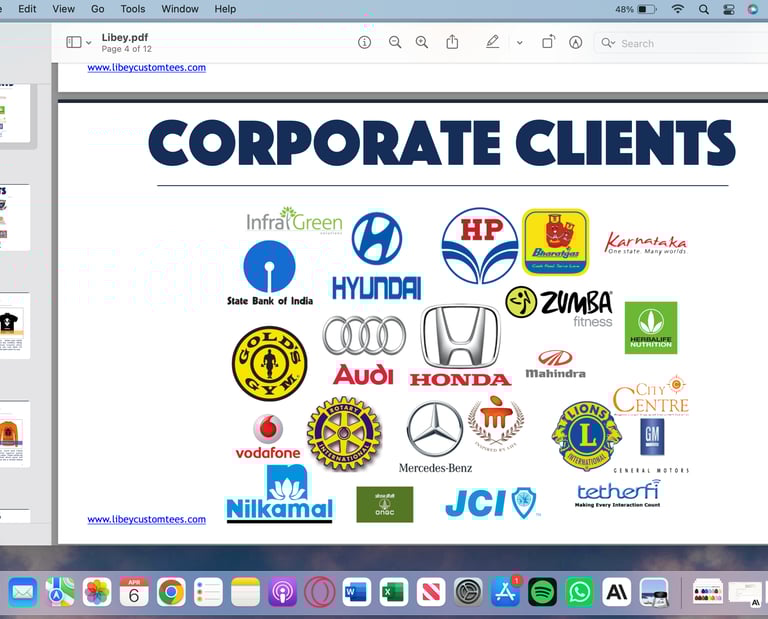This screenshot has height=619, width=768.
Task: Click the battery status icon in the menu bar
Action: click(x=647, y=9)
